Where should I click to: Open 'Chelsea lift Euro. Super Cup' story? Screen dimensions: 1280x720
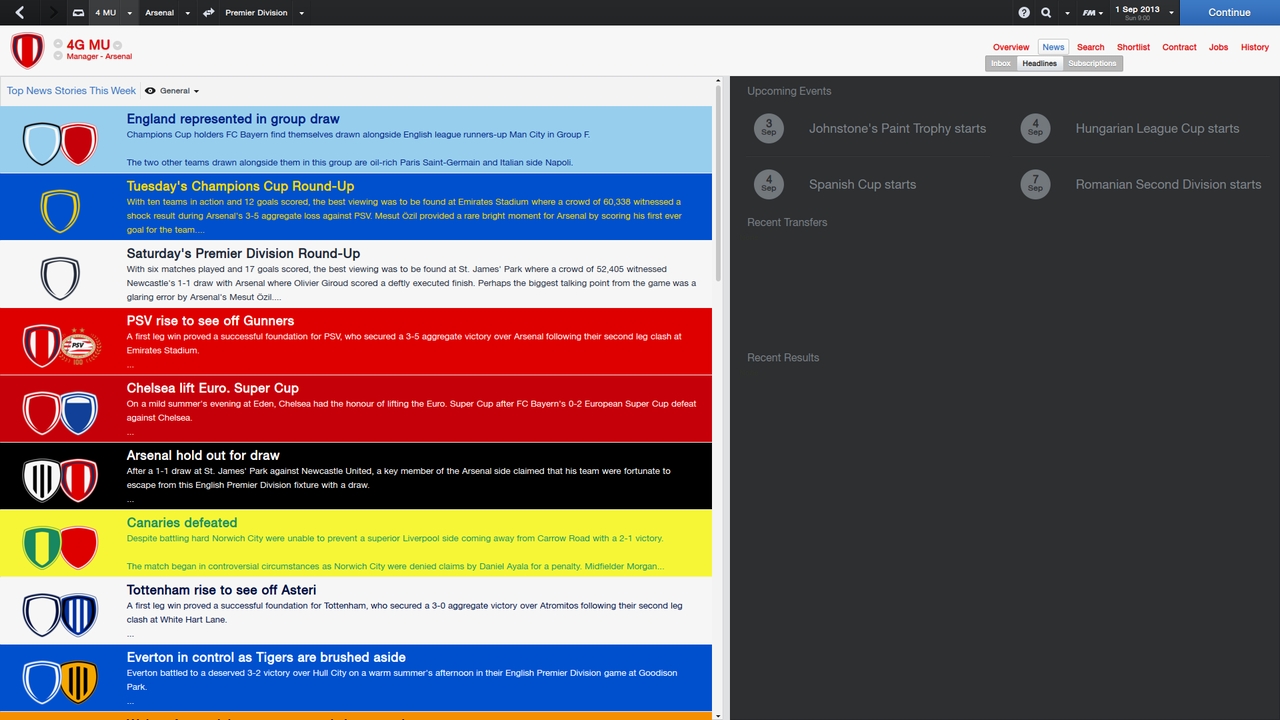pos(210,388)
